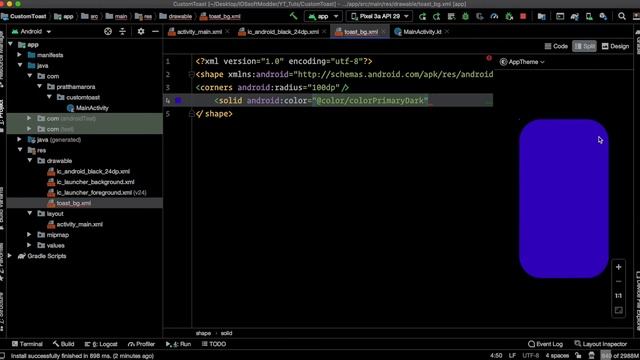Set preview zoom to 1:1
This screenshot has height=360, width=640.
618,296
